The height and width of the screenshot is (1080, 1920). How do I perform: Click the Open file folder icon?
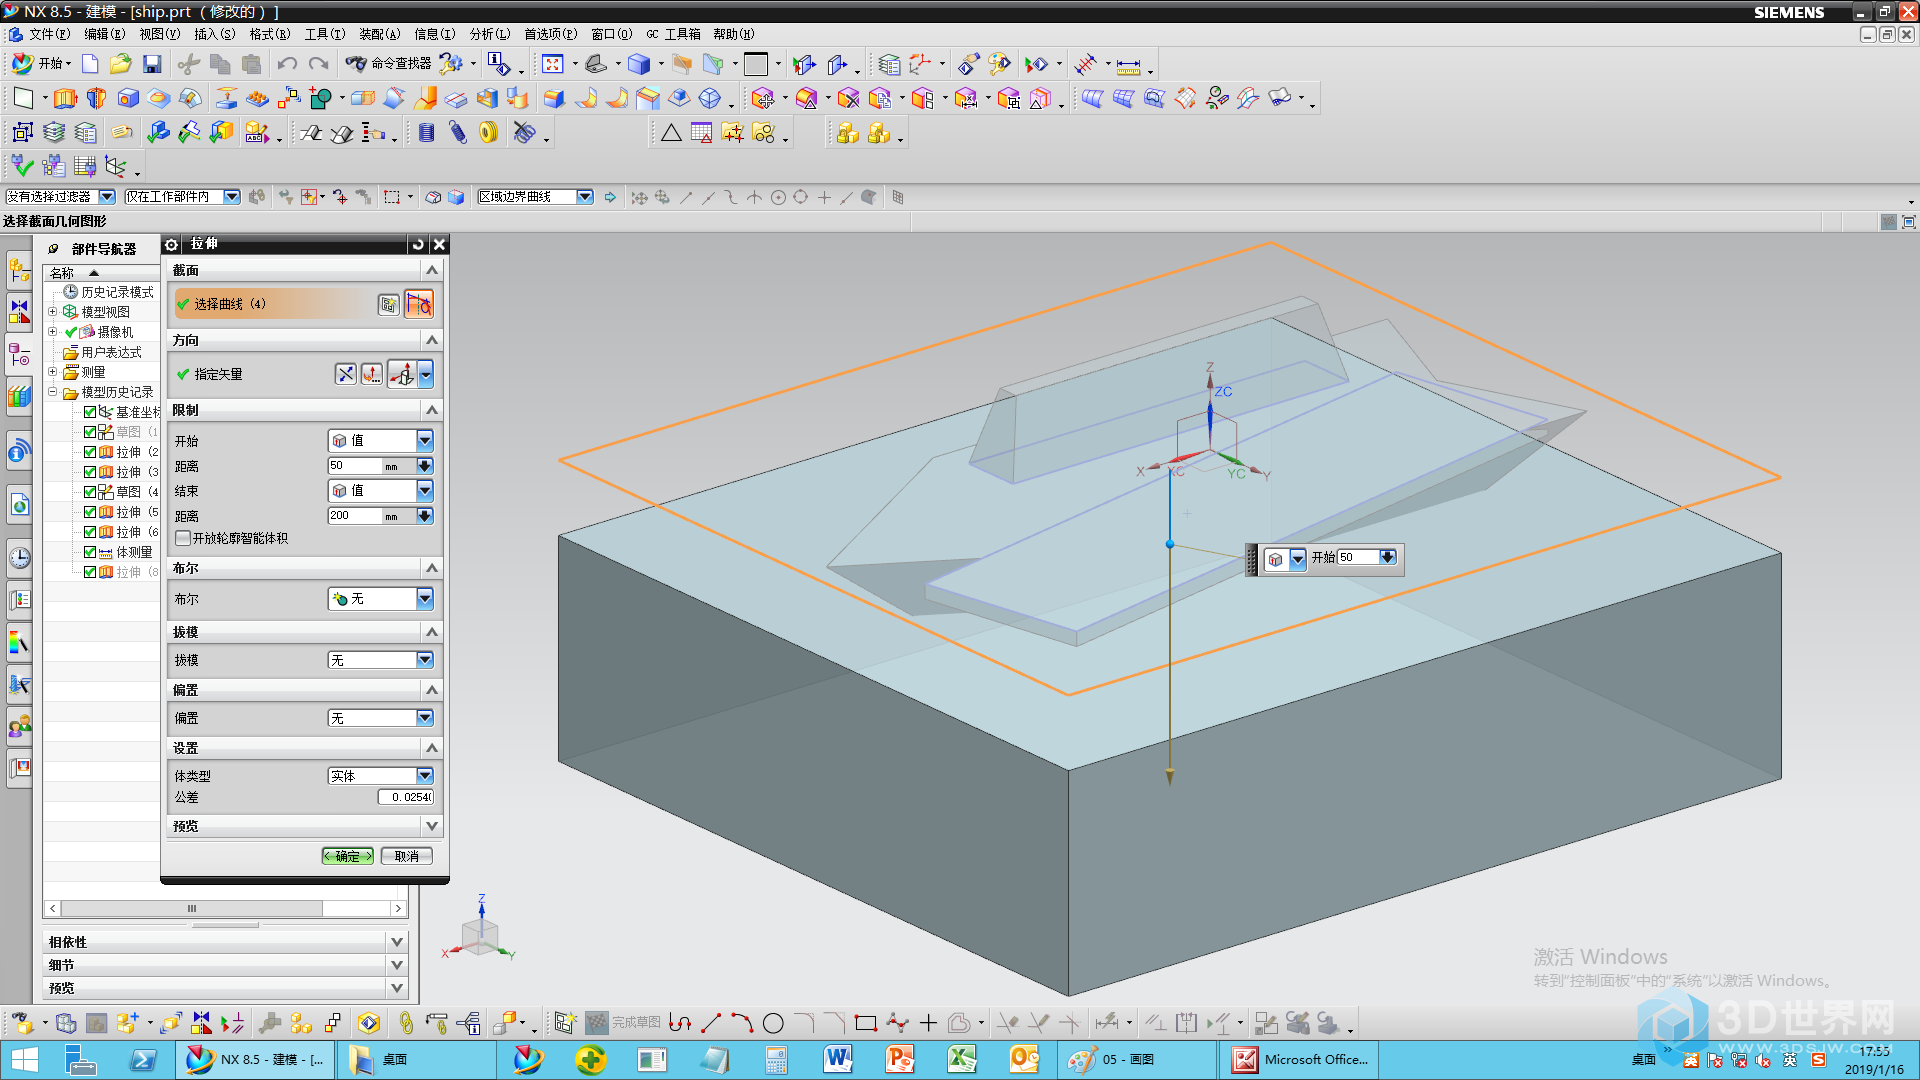120,64
